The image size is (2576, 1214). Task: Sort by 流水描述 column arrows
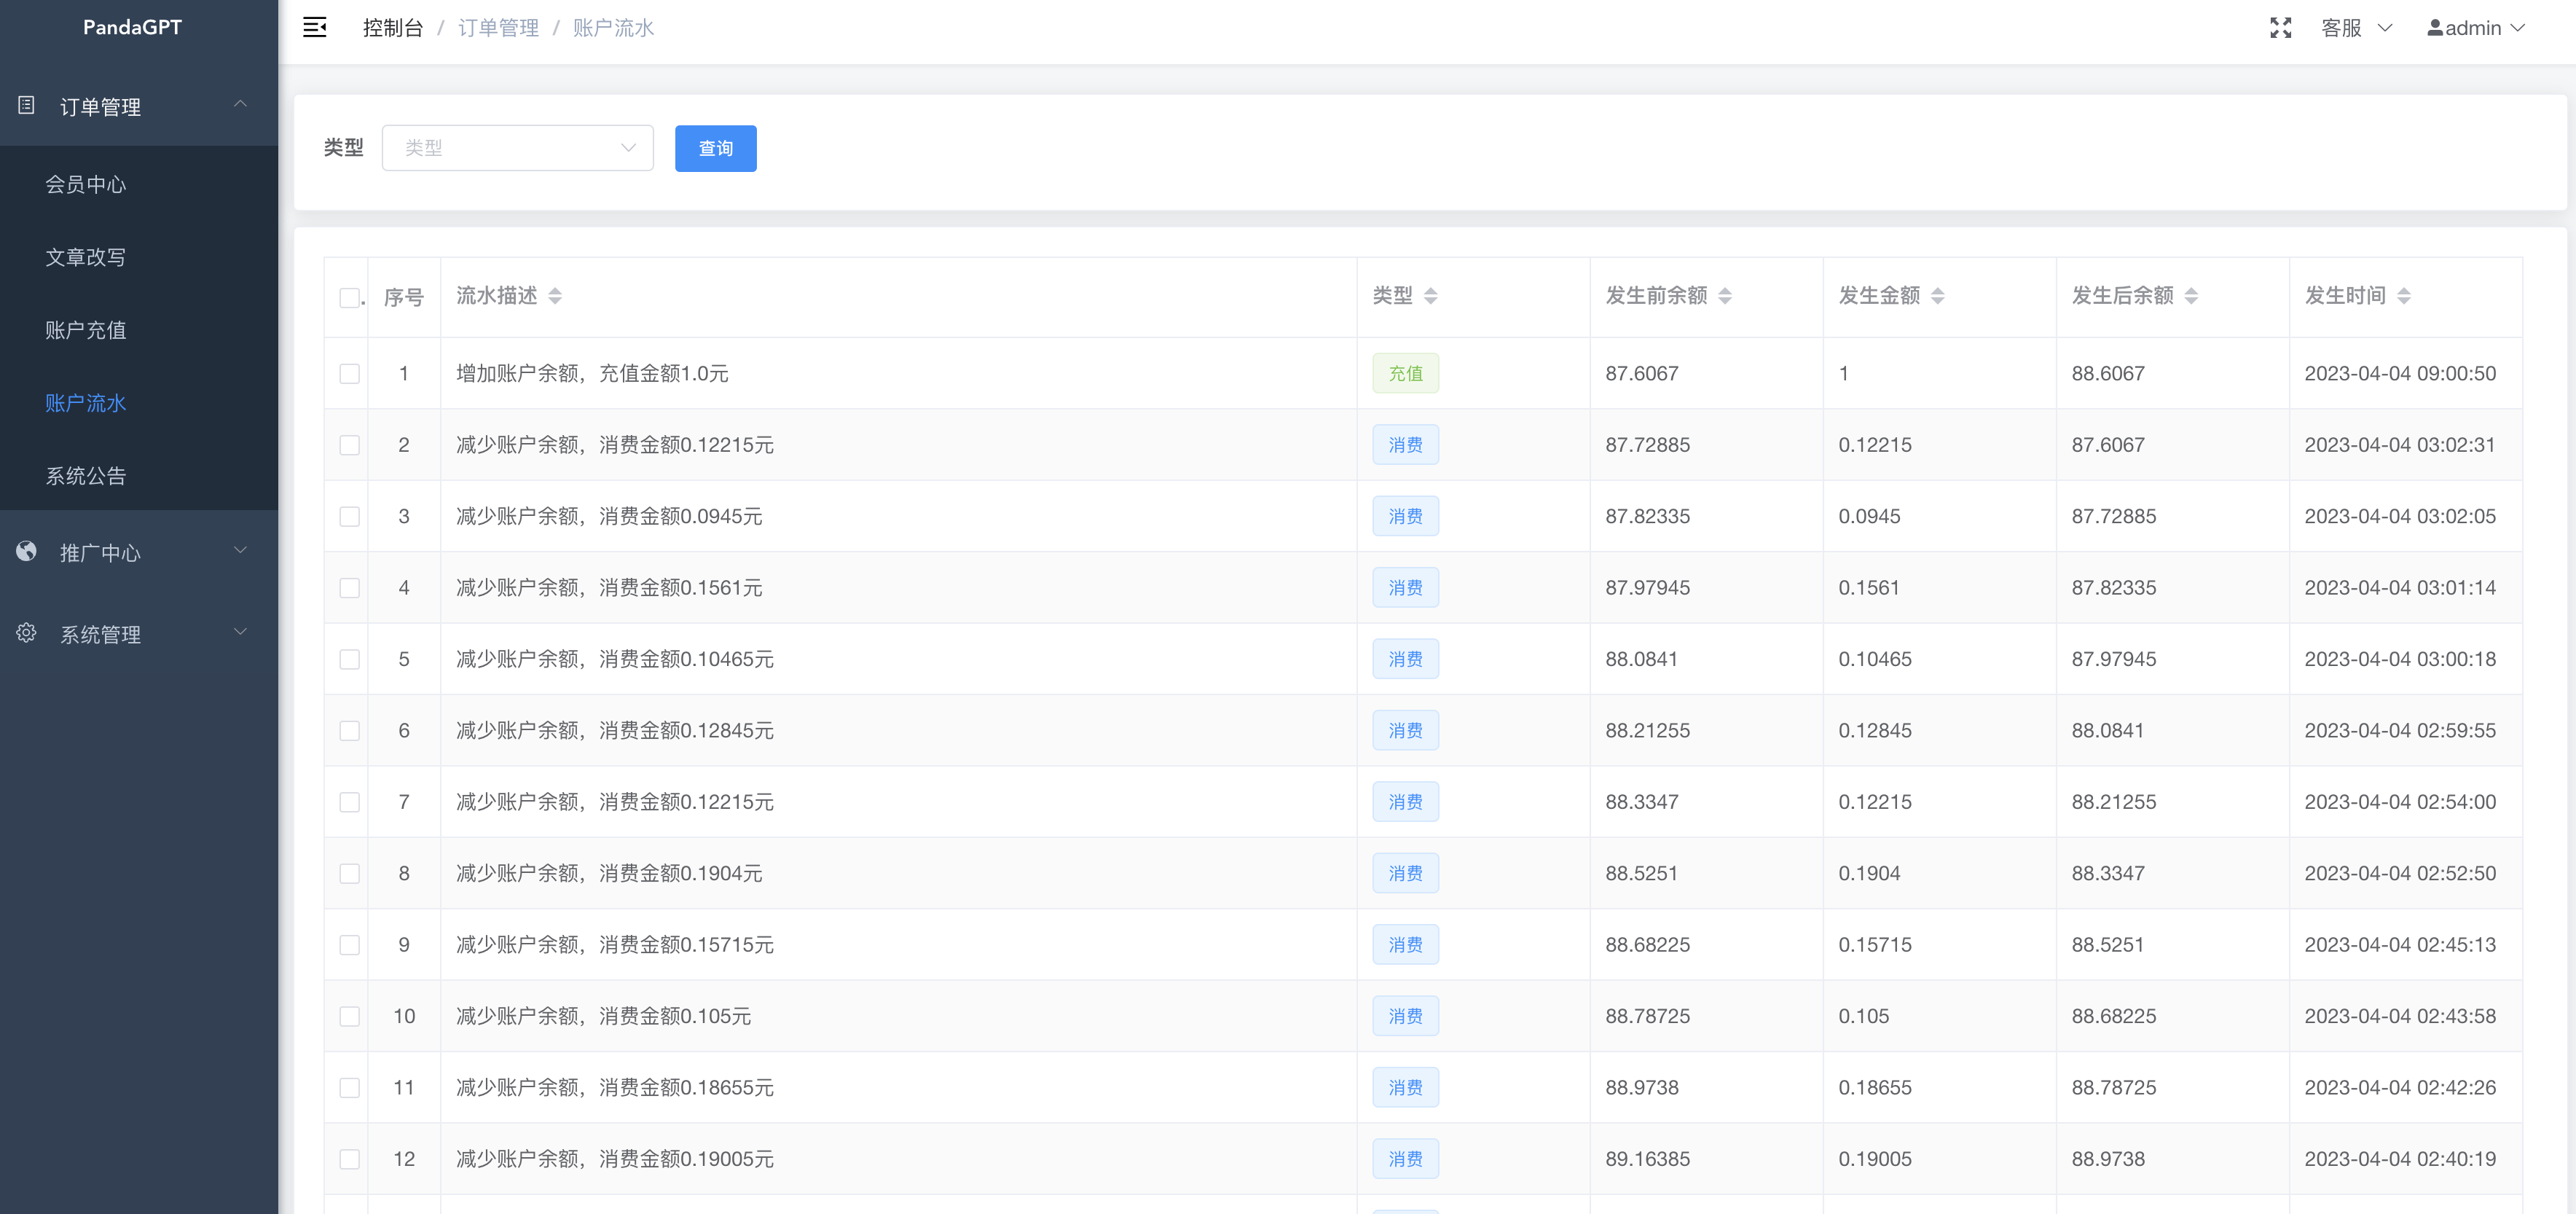click(x=555, y=296)
